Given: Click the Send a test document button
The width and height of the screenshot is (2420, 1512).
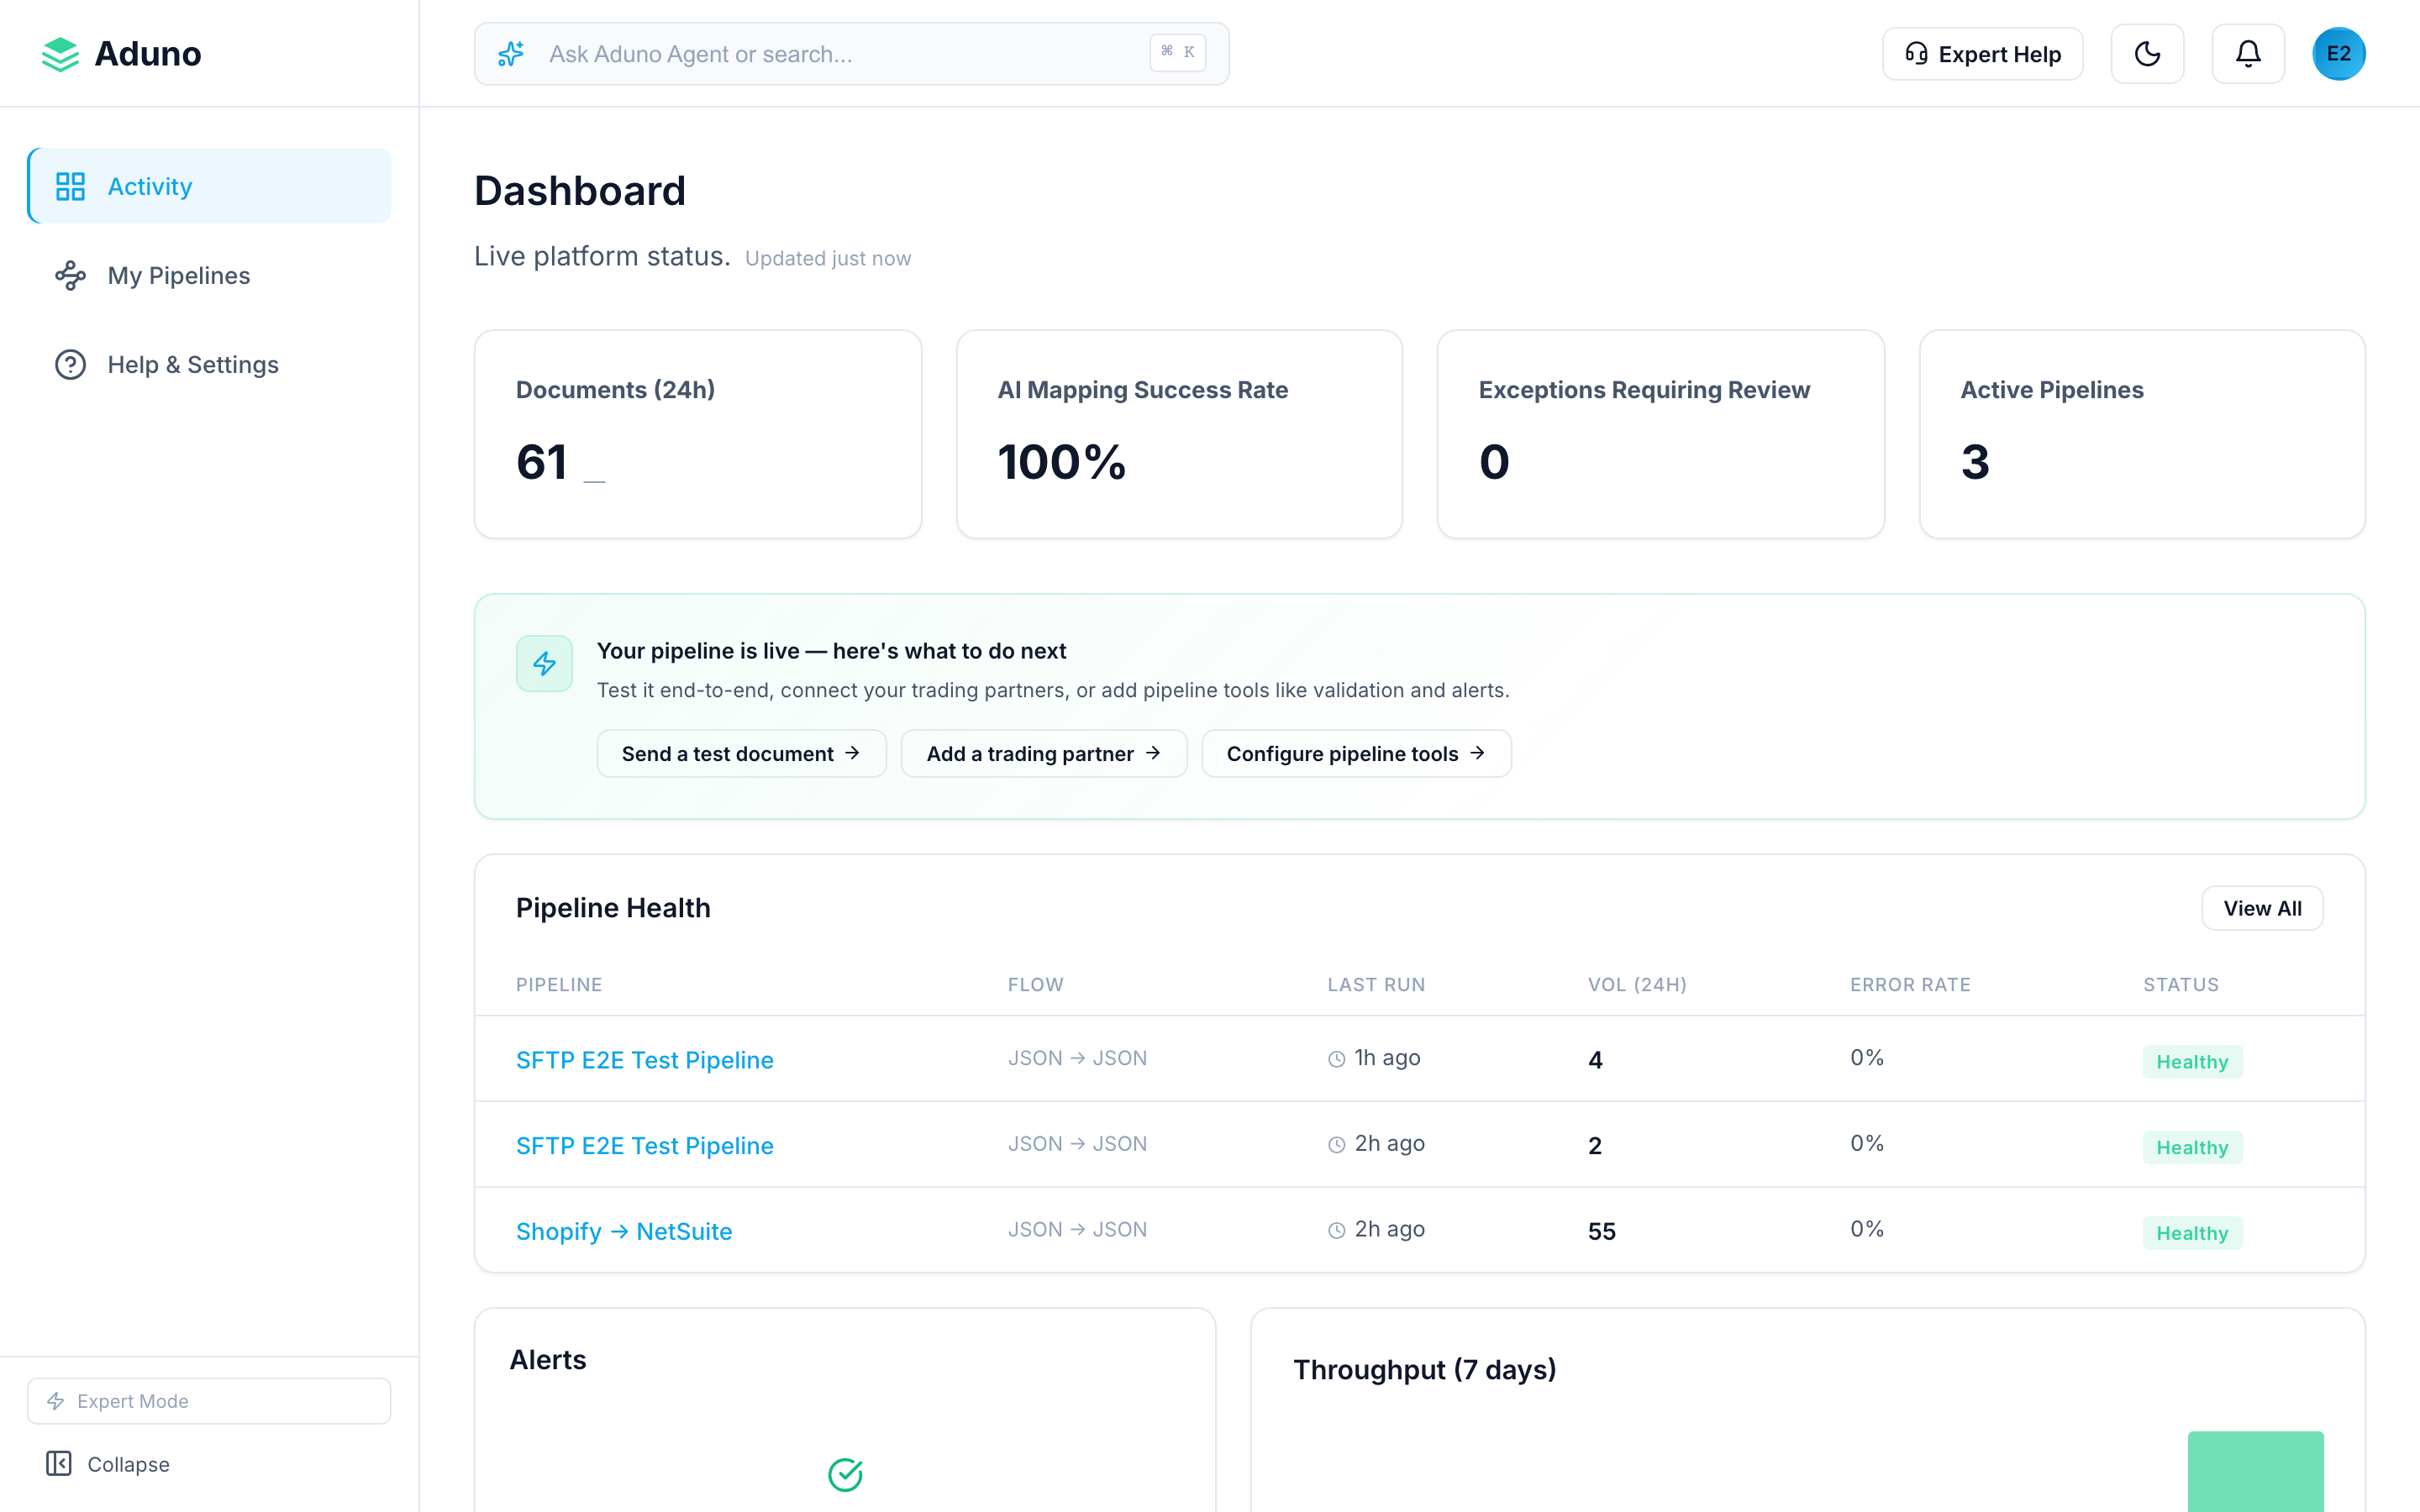Looking at the screenshot, I should [741, 753].
